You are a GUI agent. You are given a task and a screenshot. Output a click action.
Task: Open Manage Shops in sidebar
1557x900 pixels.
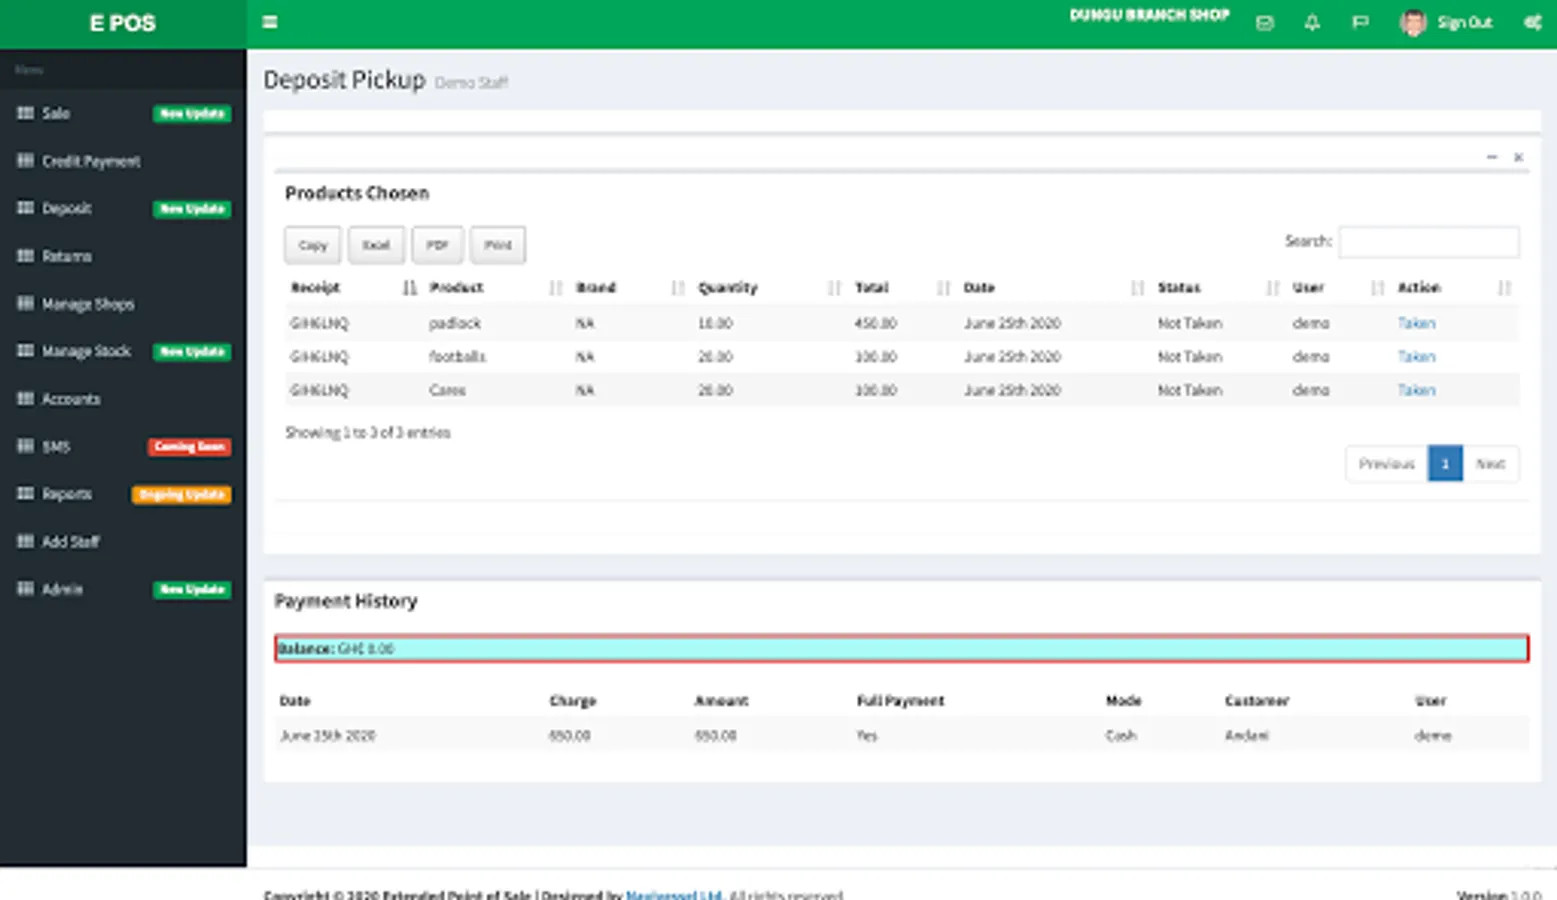point(88,304)
